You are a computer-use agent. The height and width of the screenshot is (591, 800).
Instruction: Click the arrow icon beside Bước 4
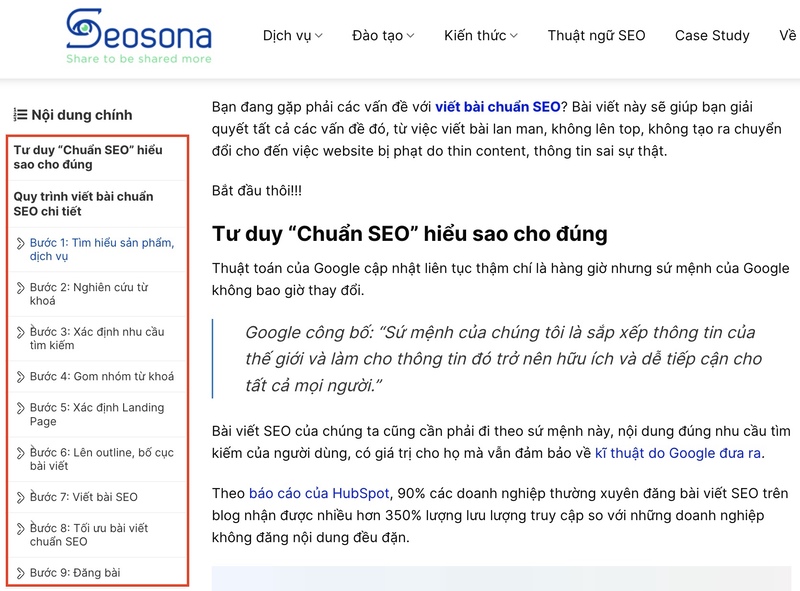(x=20, y=377)
